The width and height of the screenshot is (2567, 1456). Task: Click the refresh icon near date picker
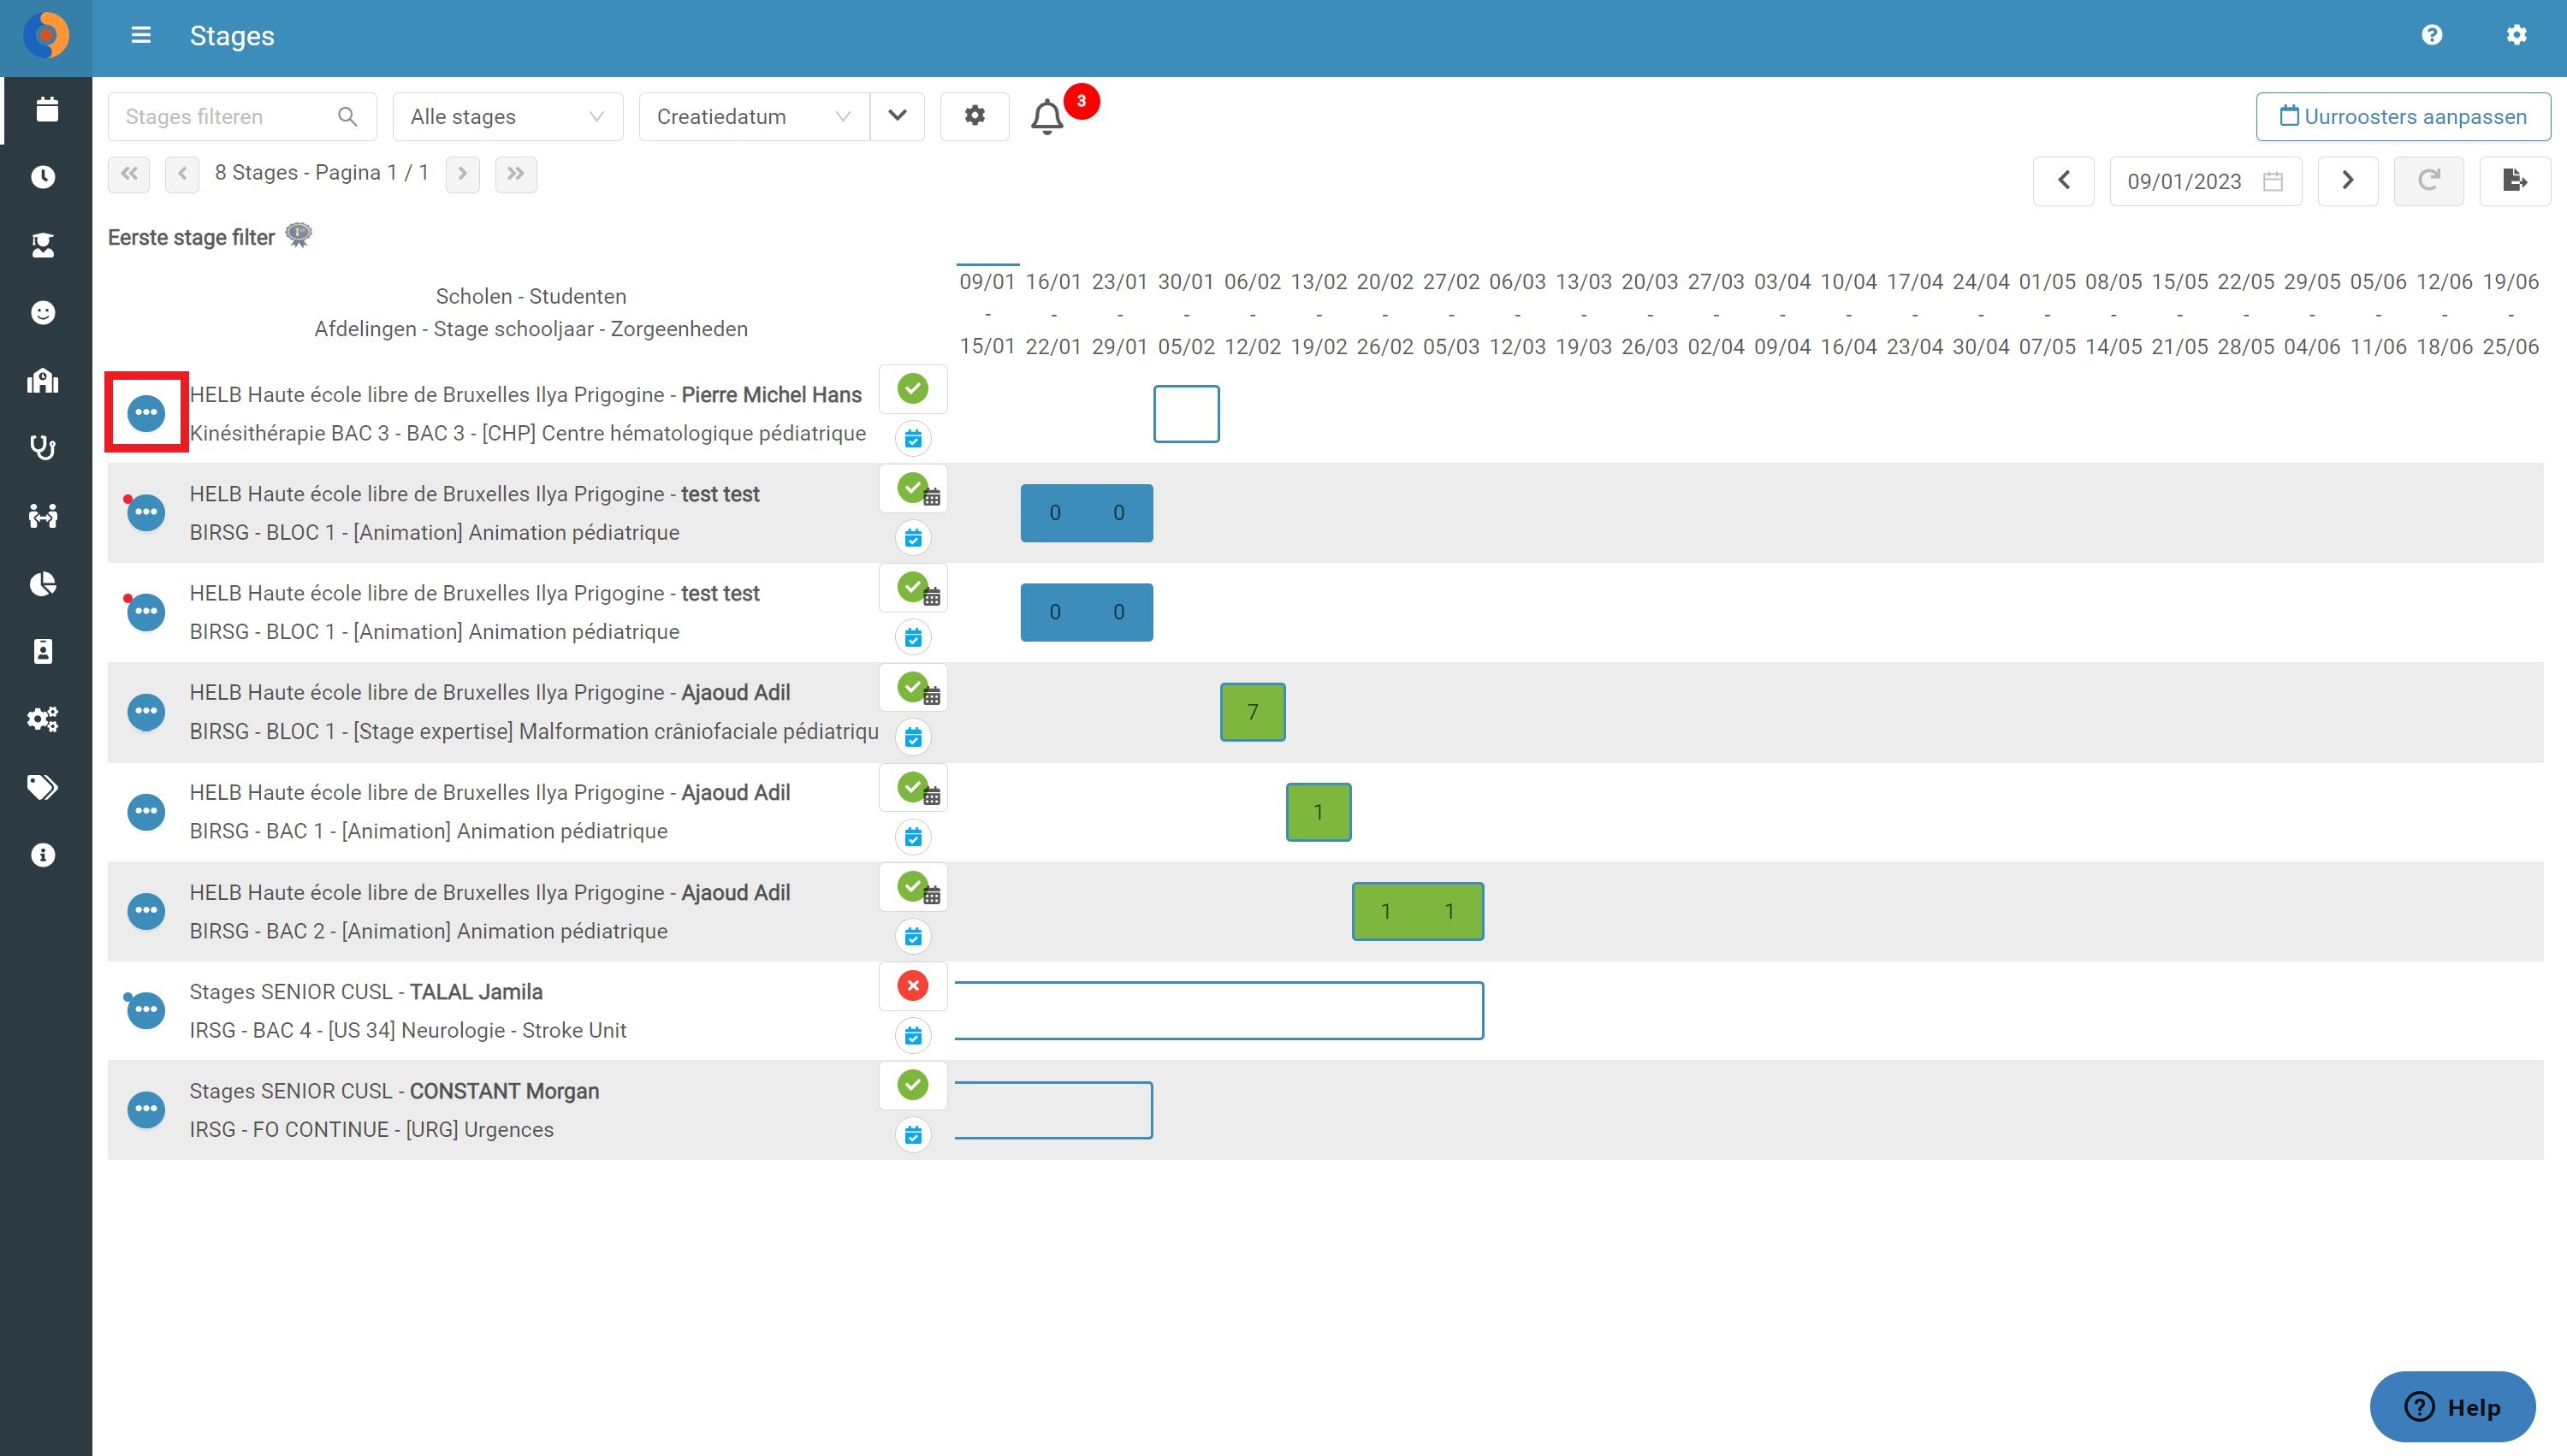tap(2428, 181)
